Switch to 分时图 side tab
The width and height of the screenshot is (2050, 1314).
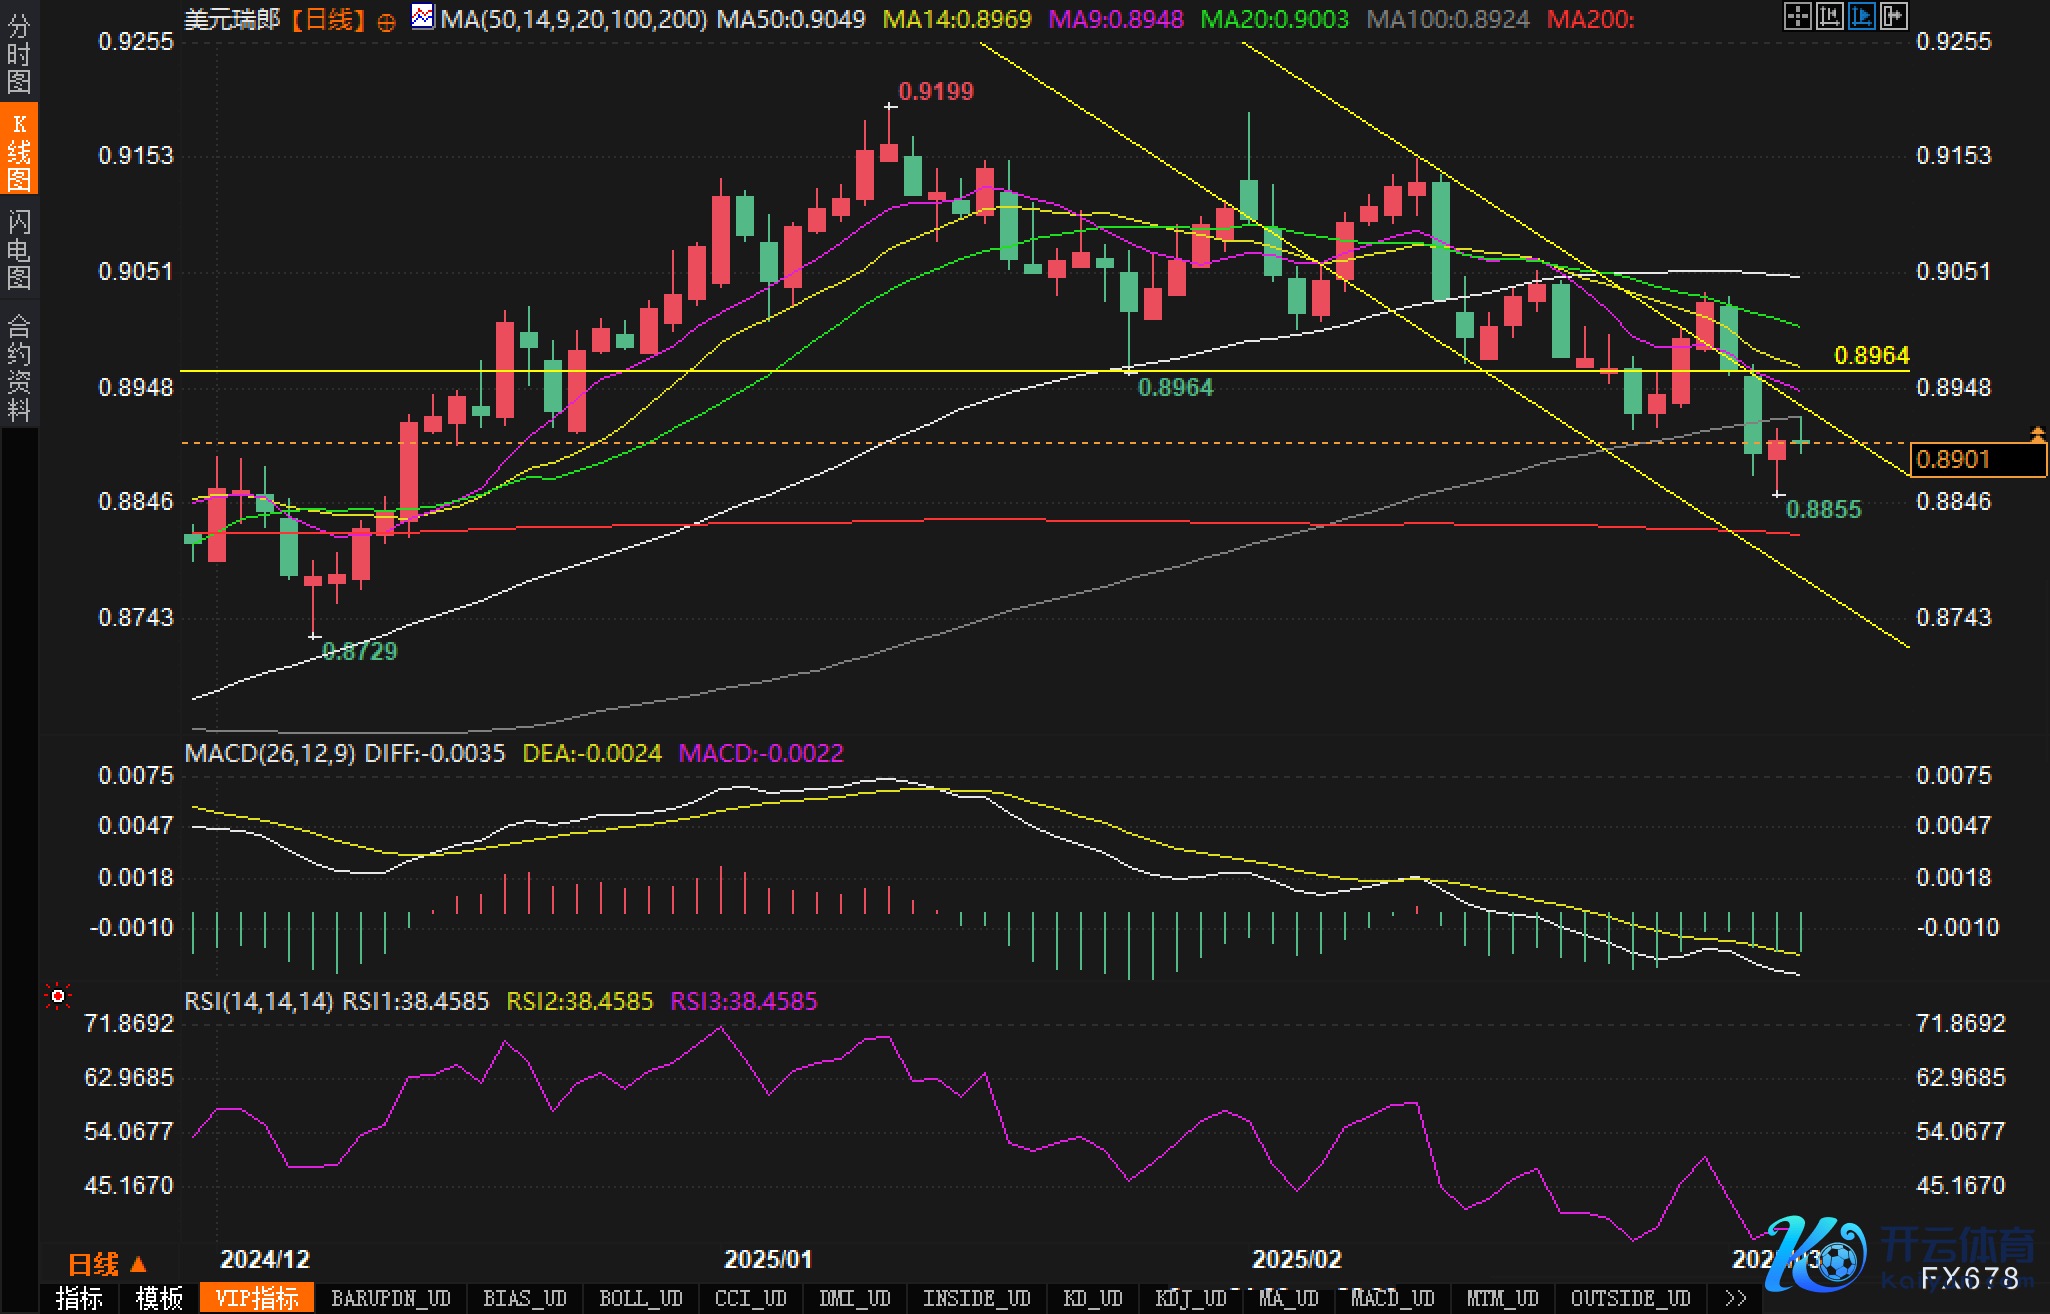[19, 54]
